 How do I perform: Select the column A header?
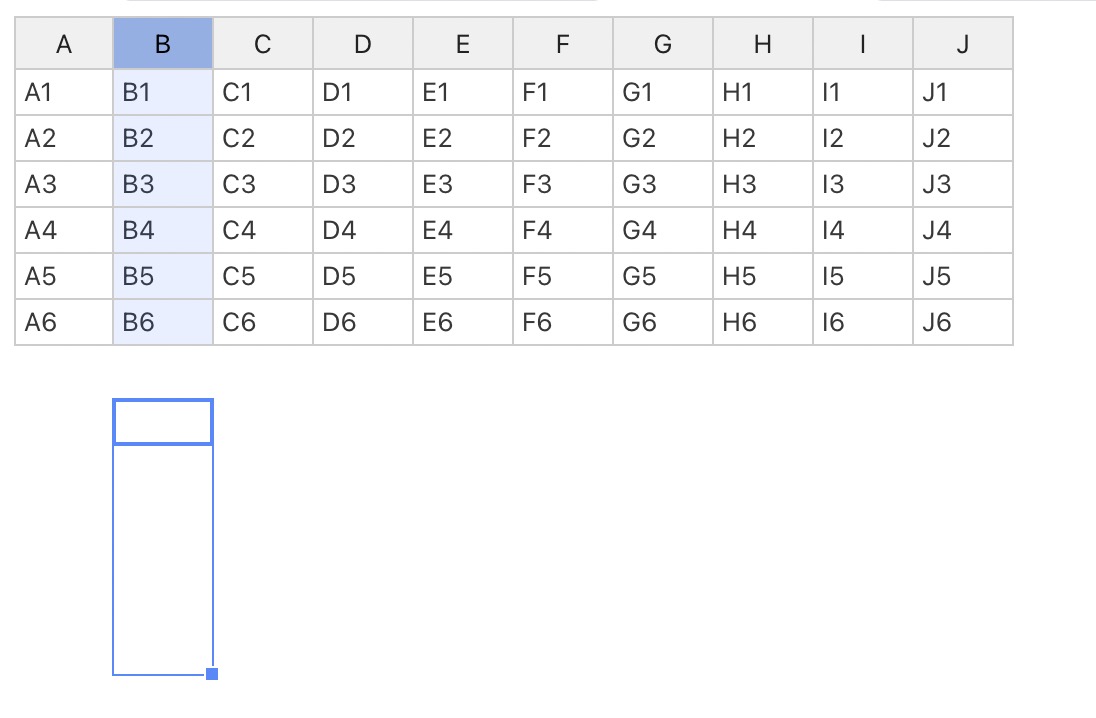[63, 44]
